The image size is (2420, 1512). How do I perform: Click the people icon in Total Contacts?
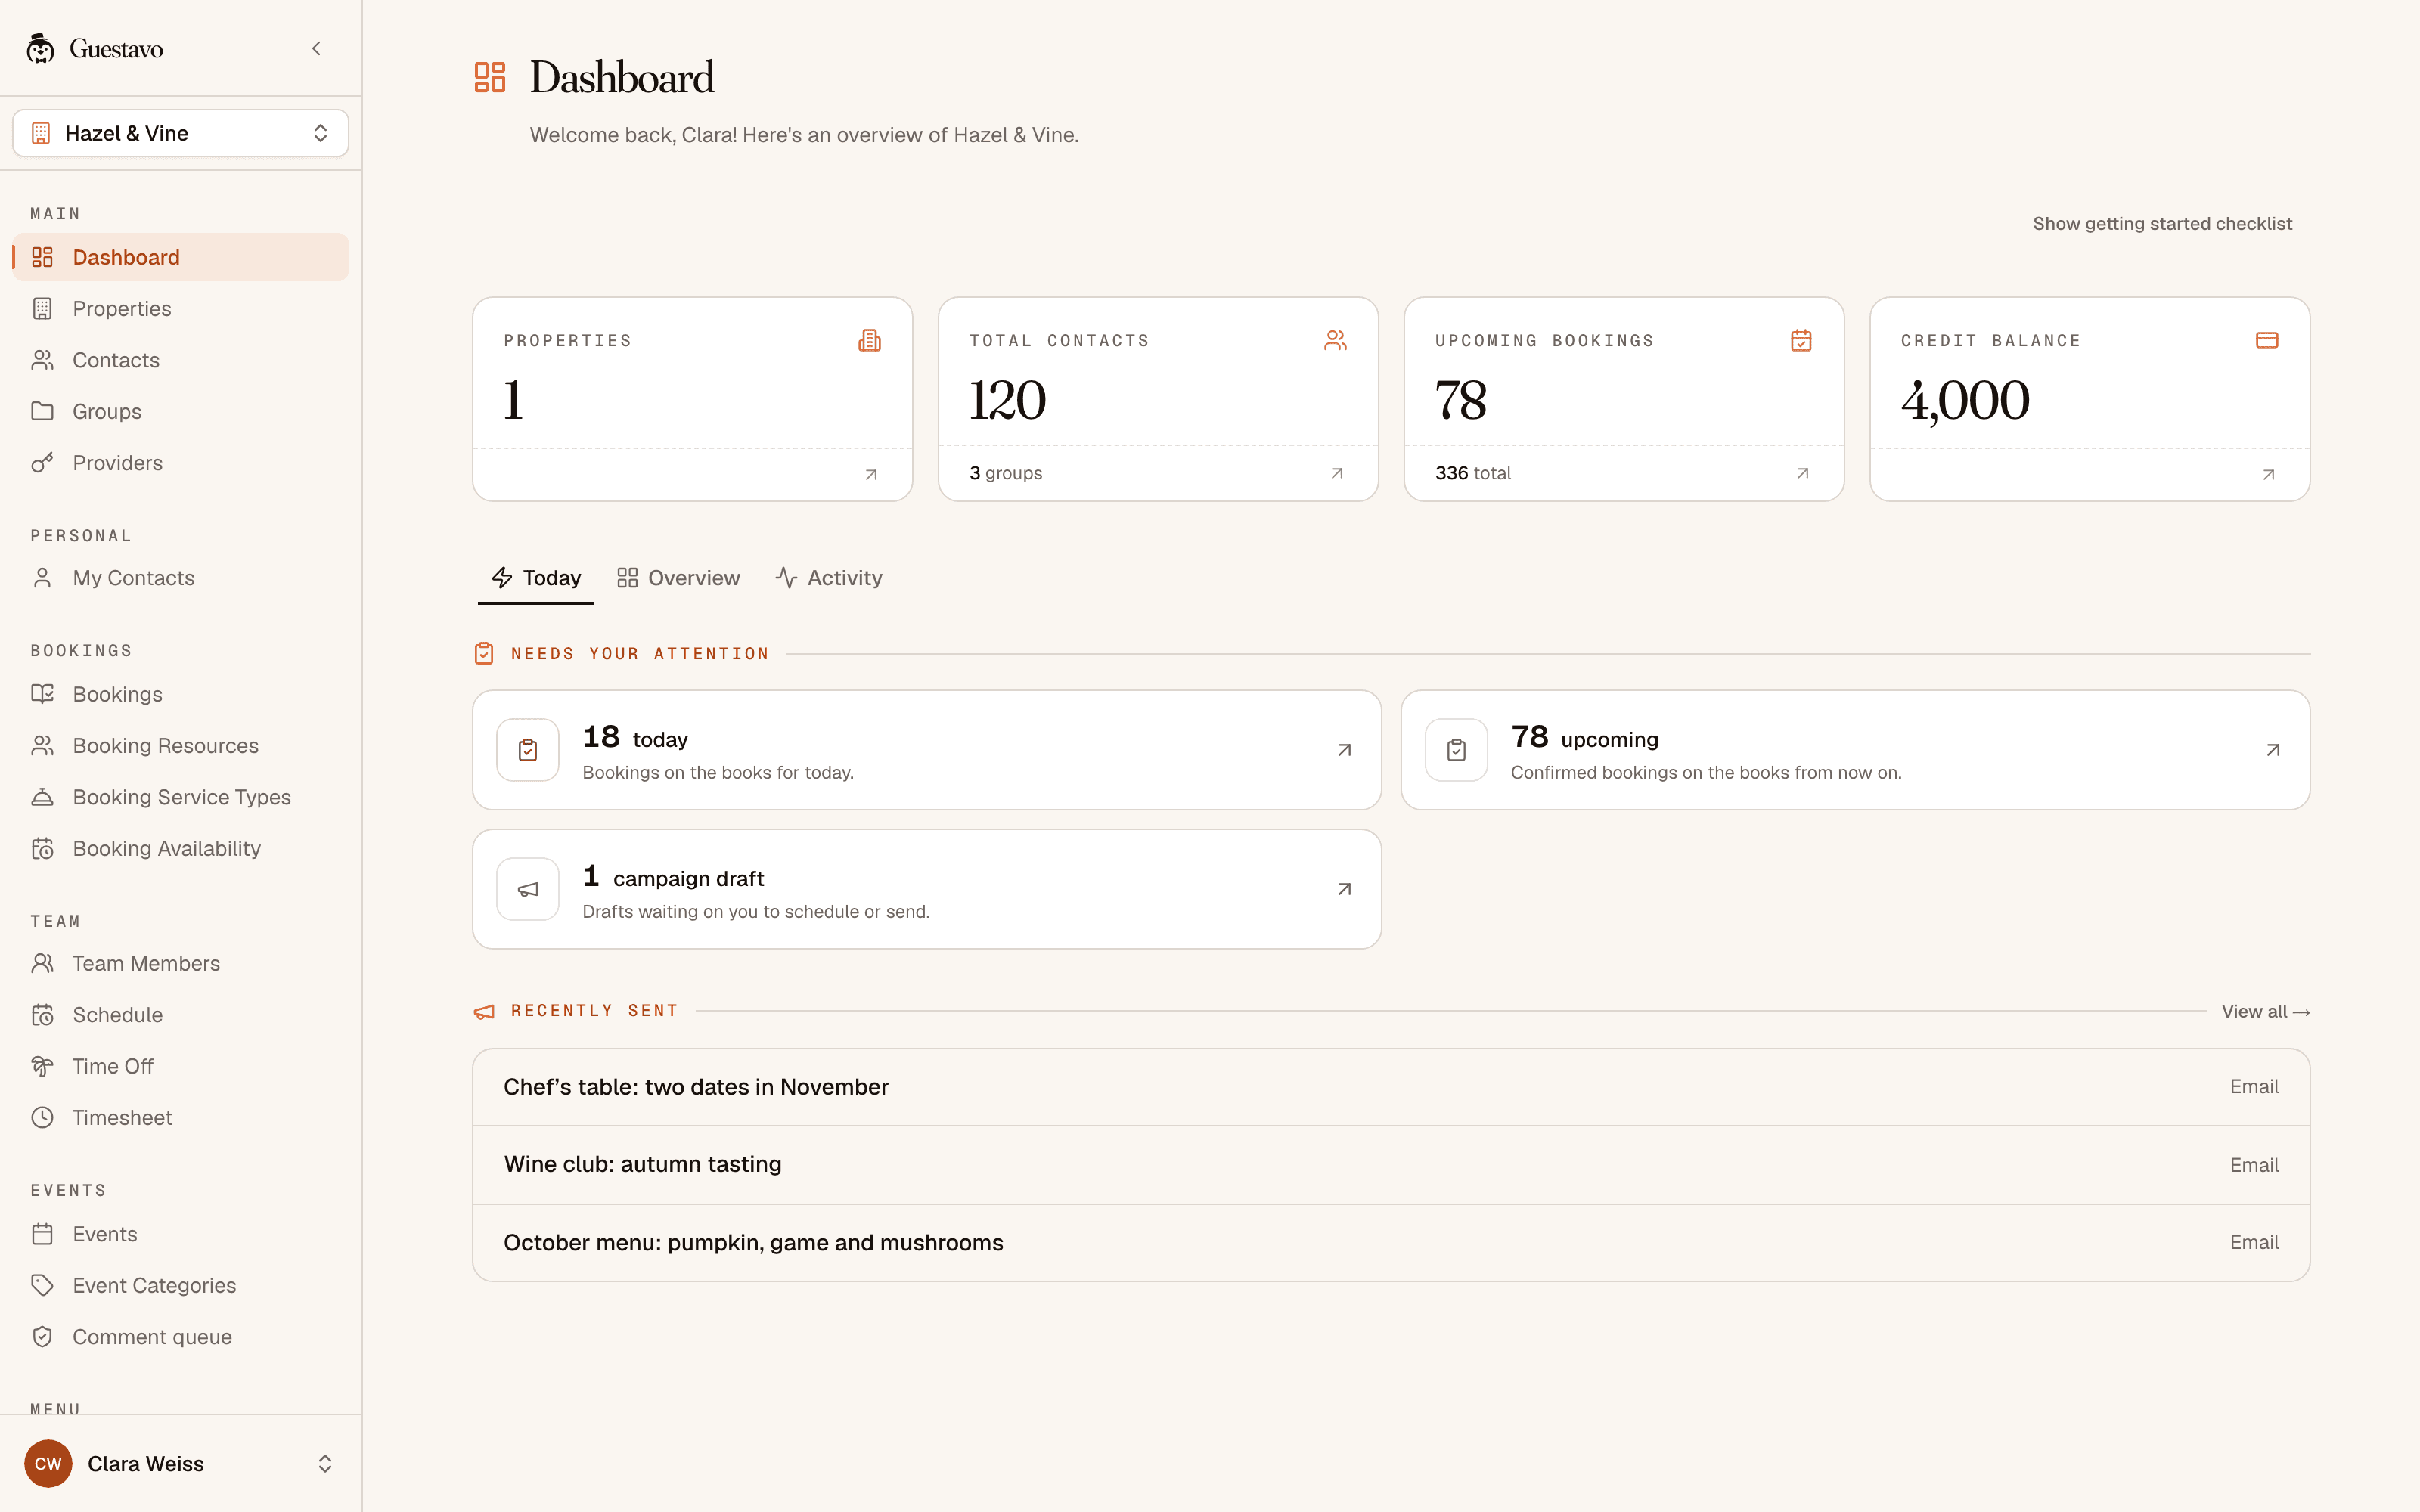pos(1335,340)
